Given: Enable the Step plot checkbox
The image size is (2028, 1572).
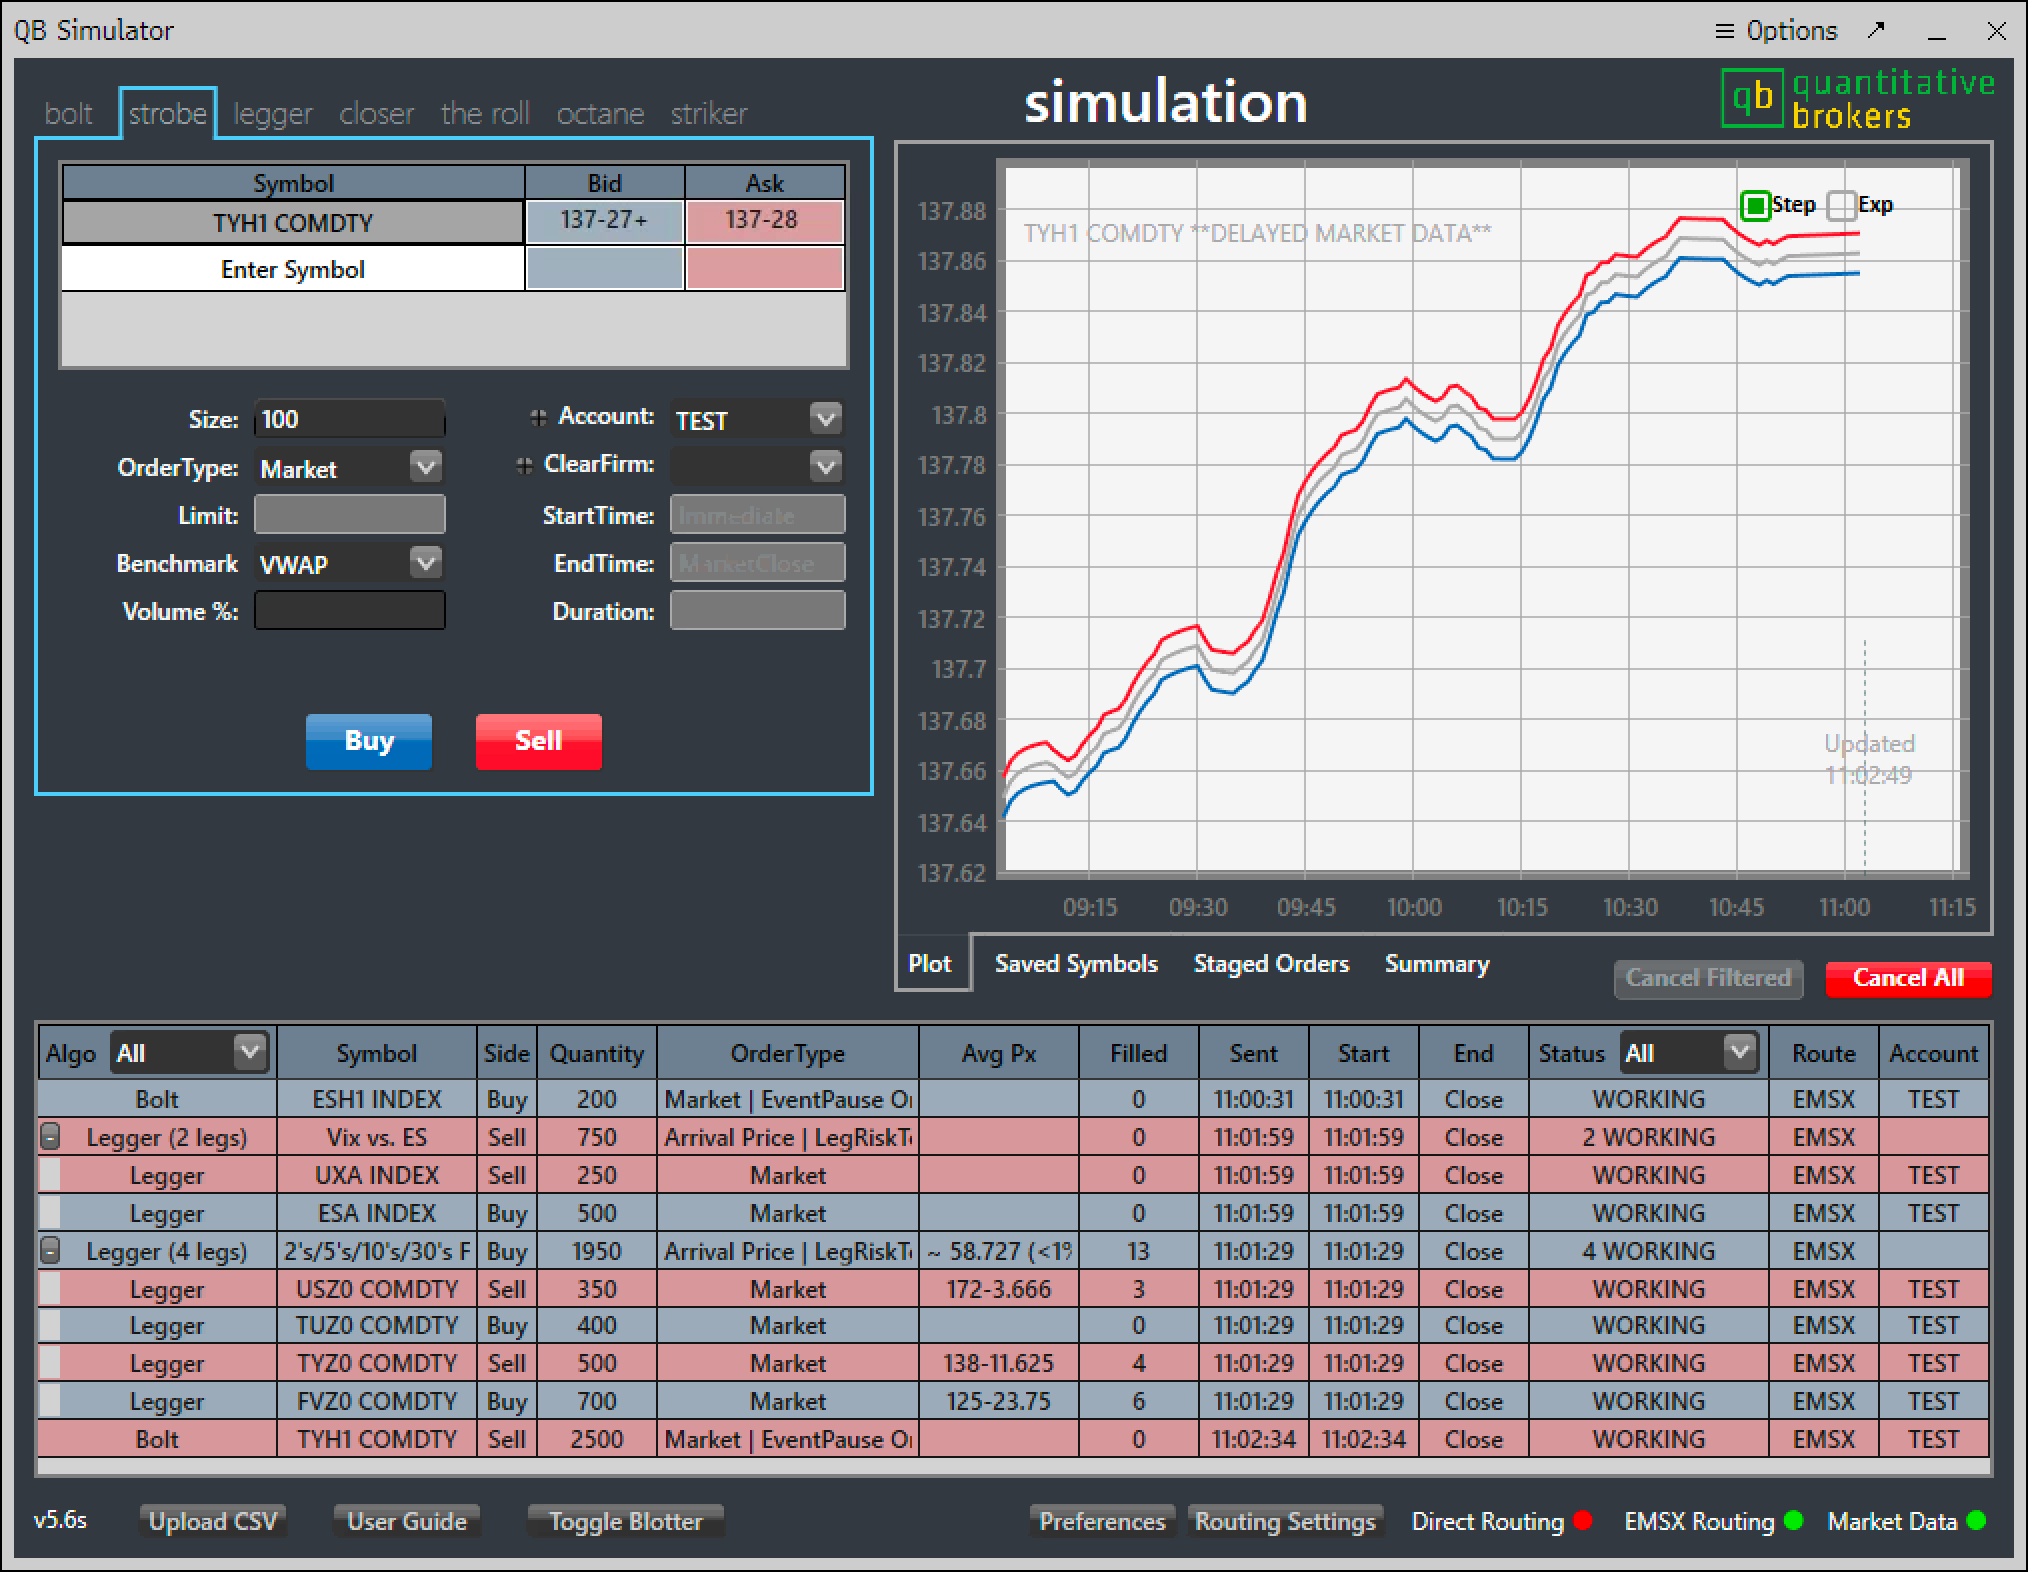Looking at the screenshot, I should point(1755,206).
